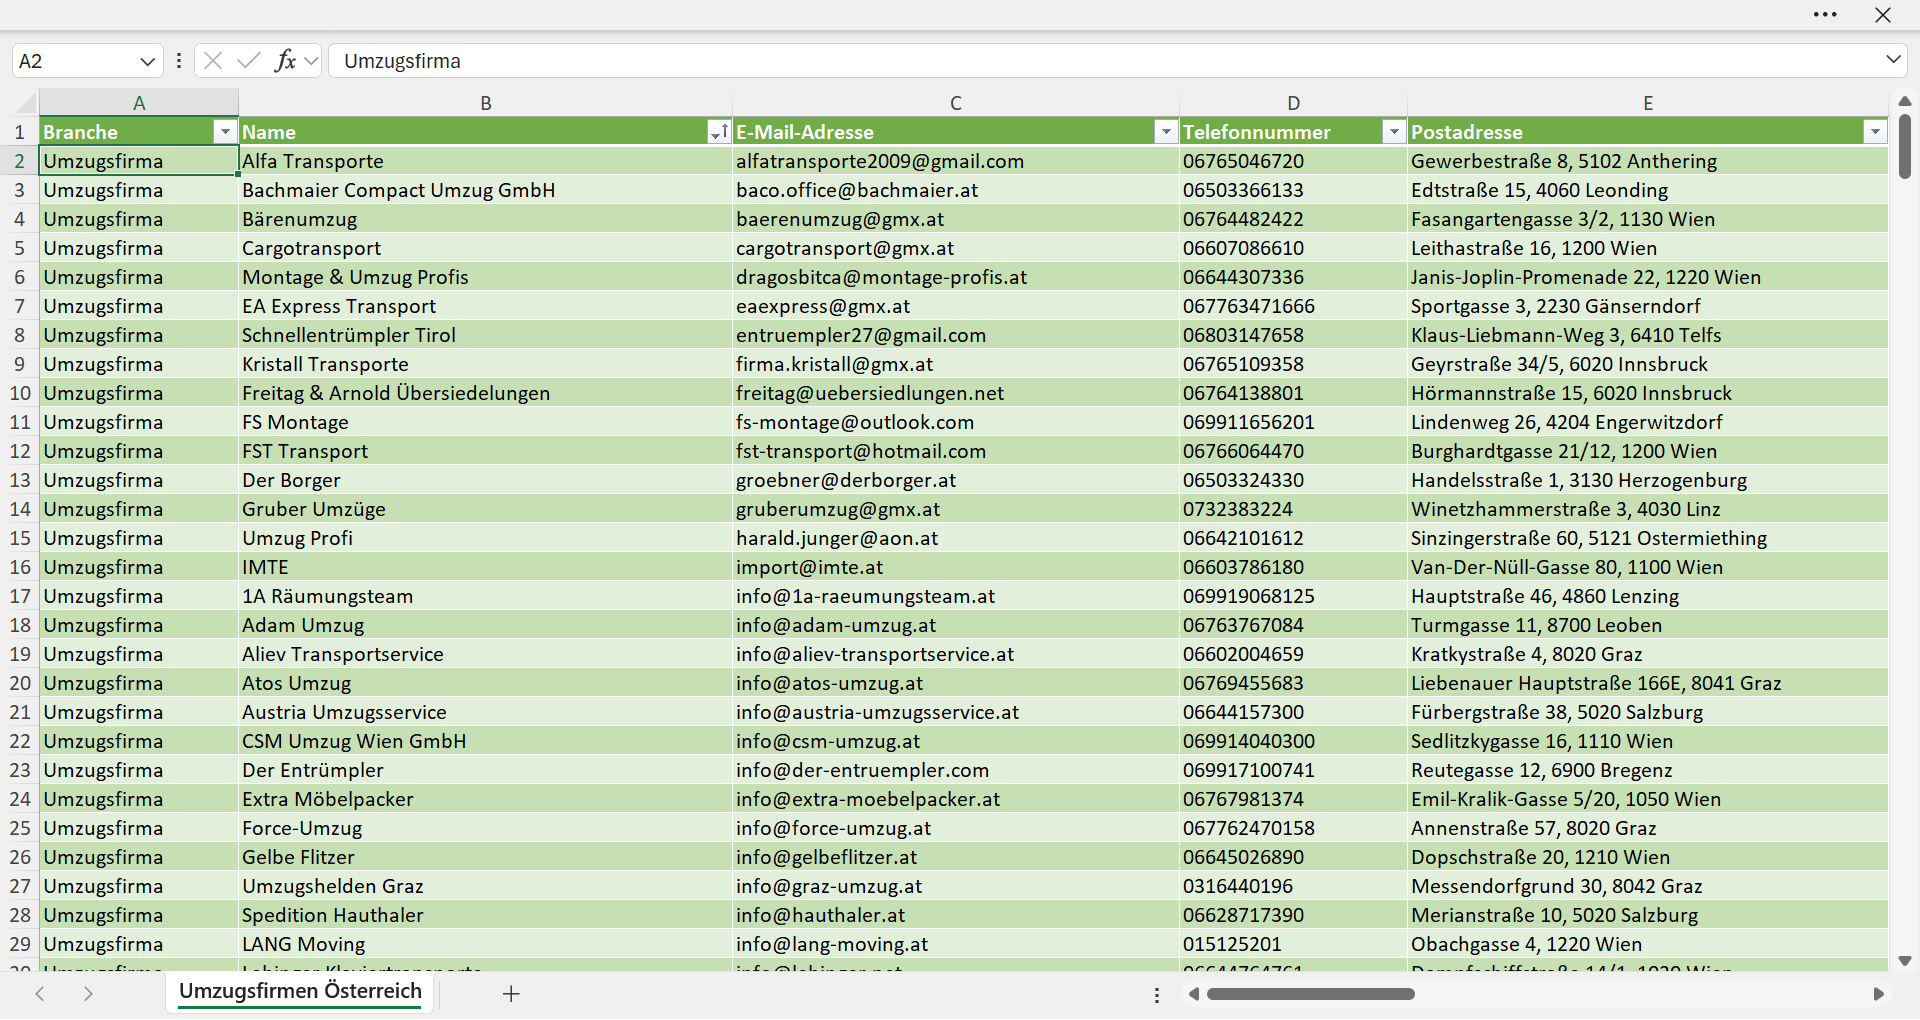Open the sorted Name column filter dropdown
This screenshot has height=1020, width=1920.
pos(718,132)
